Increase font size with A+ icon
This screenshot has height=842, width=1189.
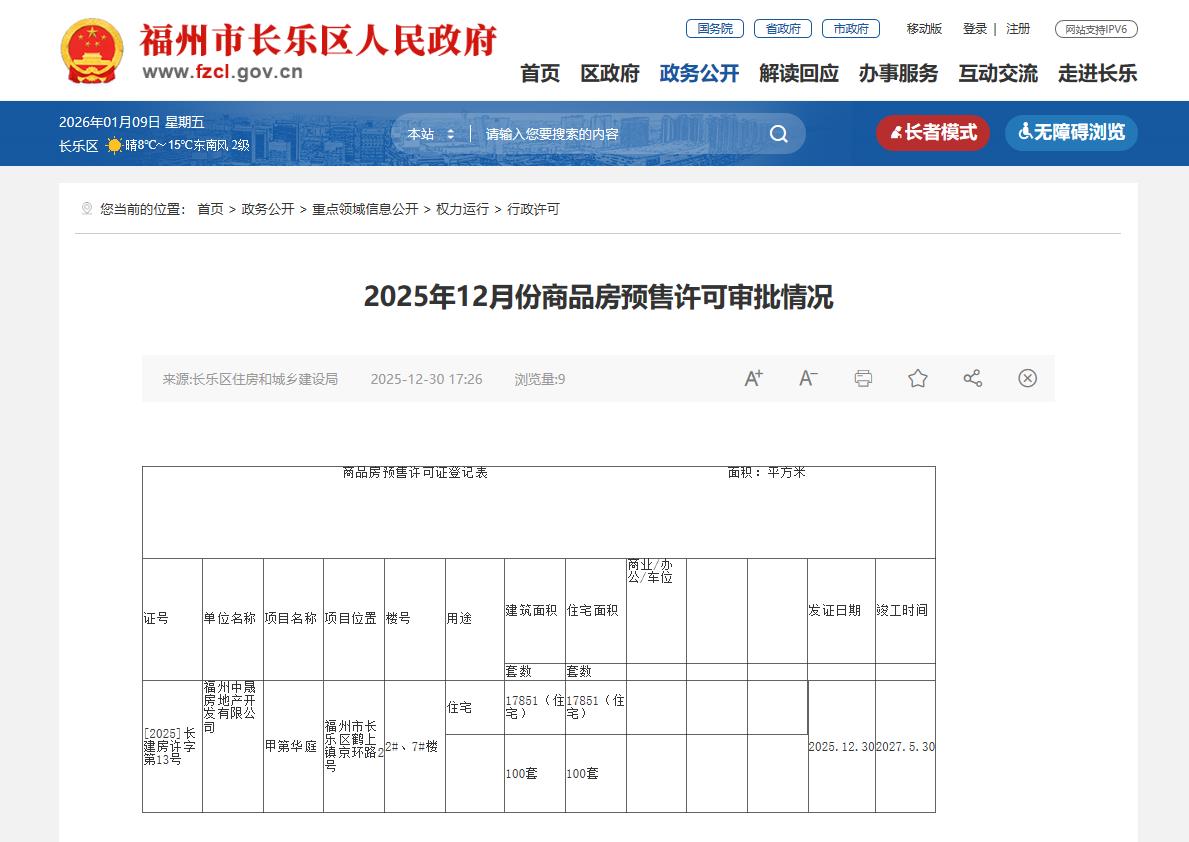pyautogui.click(x=753, y=378)
